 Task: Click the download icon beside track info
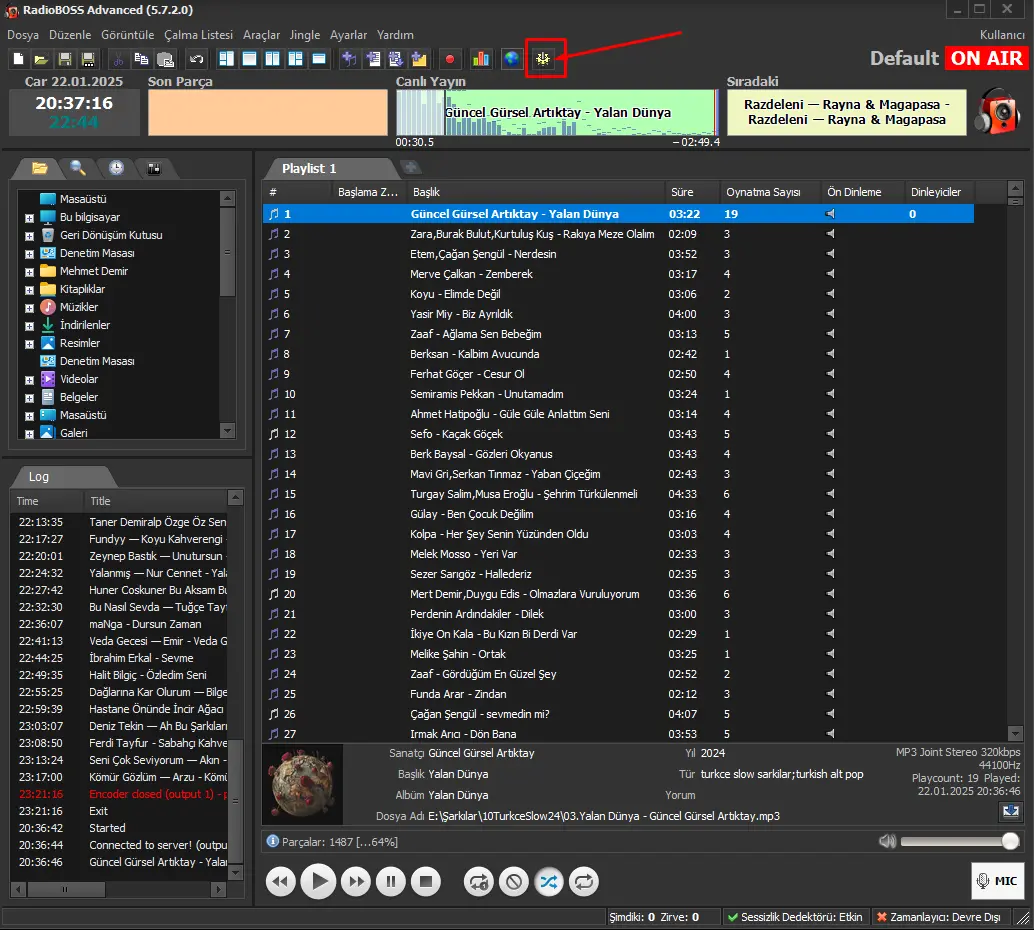[x=1011, y=811]
